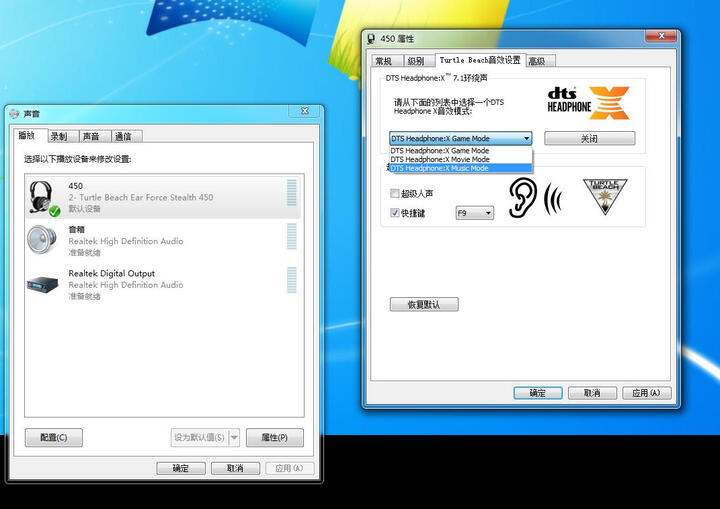720x509 pixels.
Task: Close the 450 属性 window
Action: point(662,36)
